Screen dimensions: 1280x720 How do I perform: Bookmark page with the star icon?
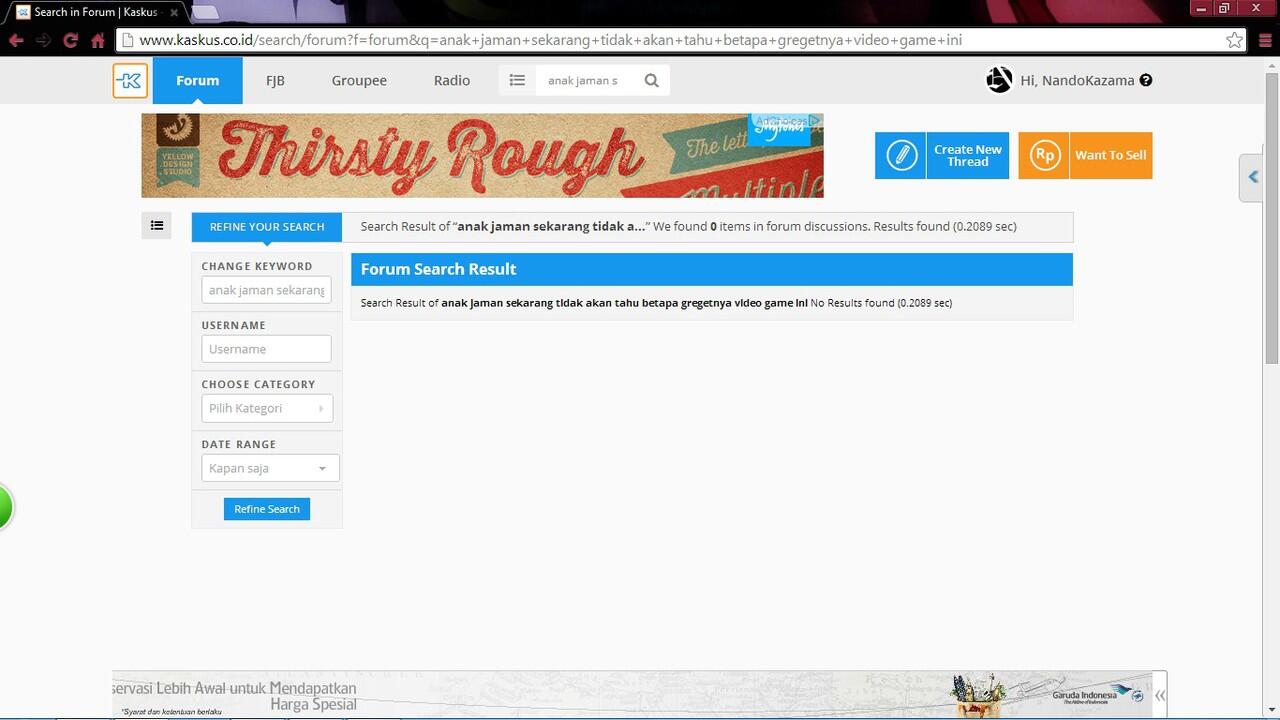[1234, 40]
